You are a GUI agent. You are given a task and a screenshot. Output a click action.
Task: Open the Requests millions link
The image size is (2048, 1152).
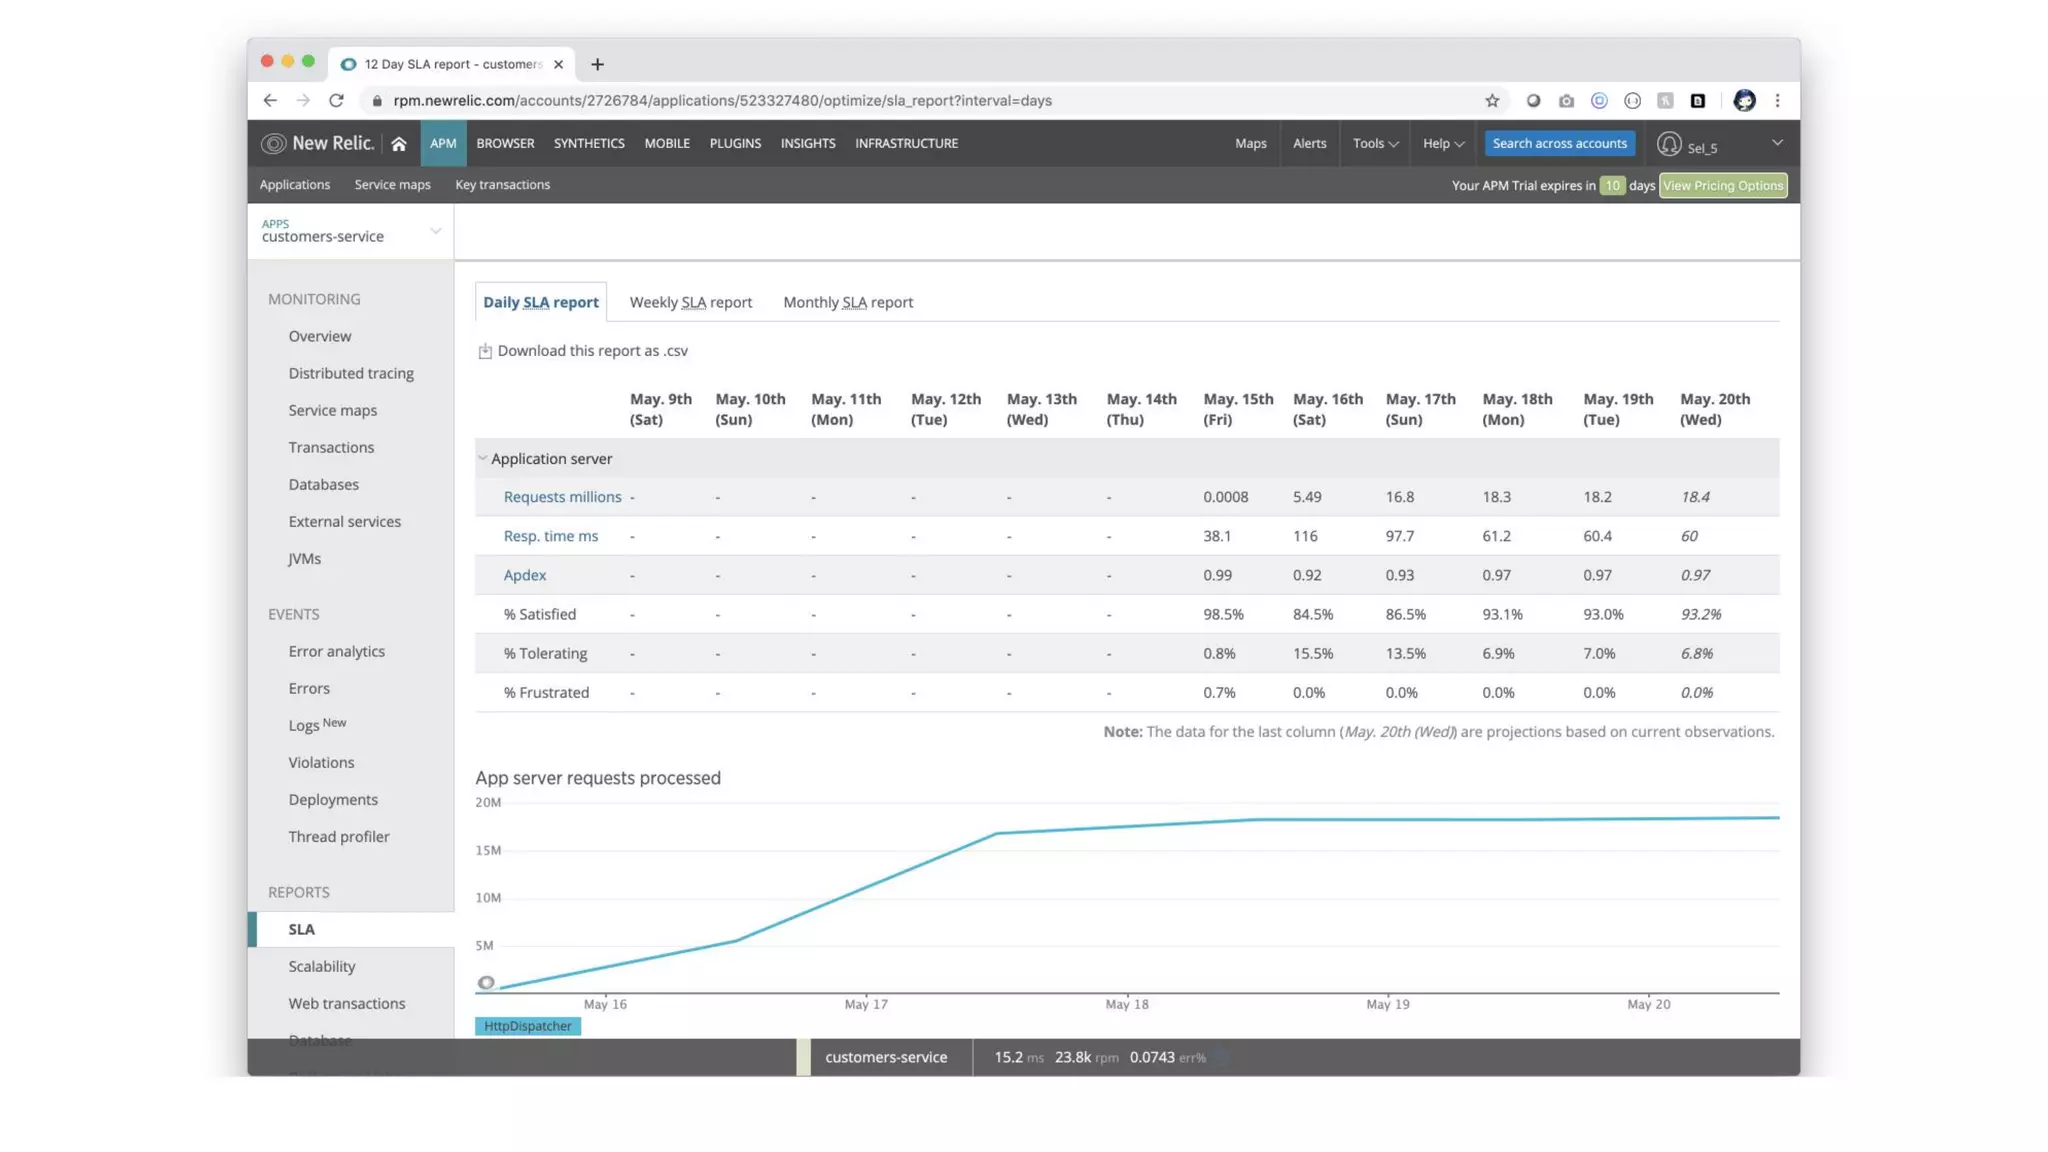pos(562,497)
